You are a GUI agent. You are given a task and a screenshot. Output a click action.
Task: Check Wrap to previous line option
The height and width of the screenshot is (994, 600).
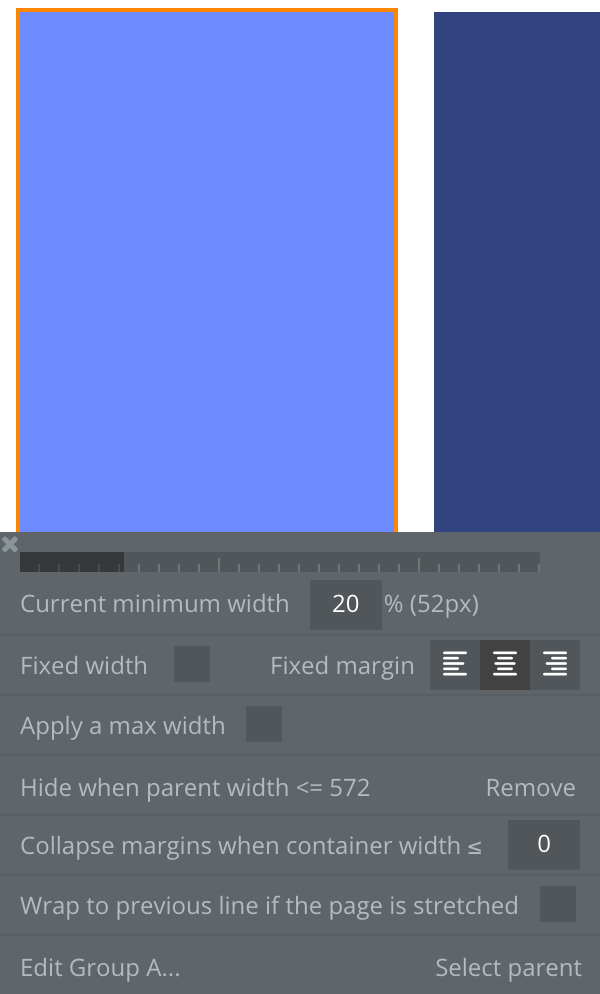(558, 904)
